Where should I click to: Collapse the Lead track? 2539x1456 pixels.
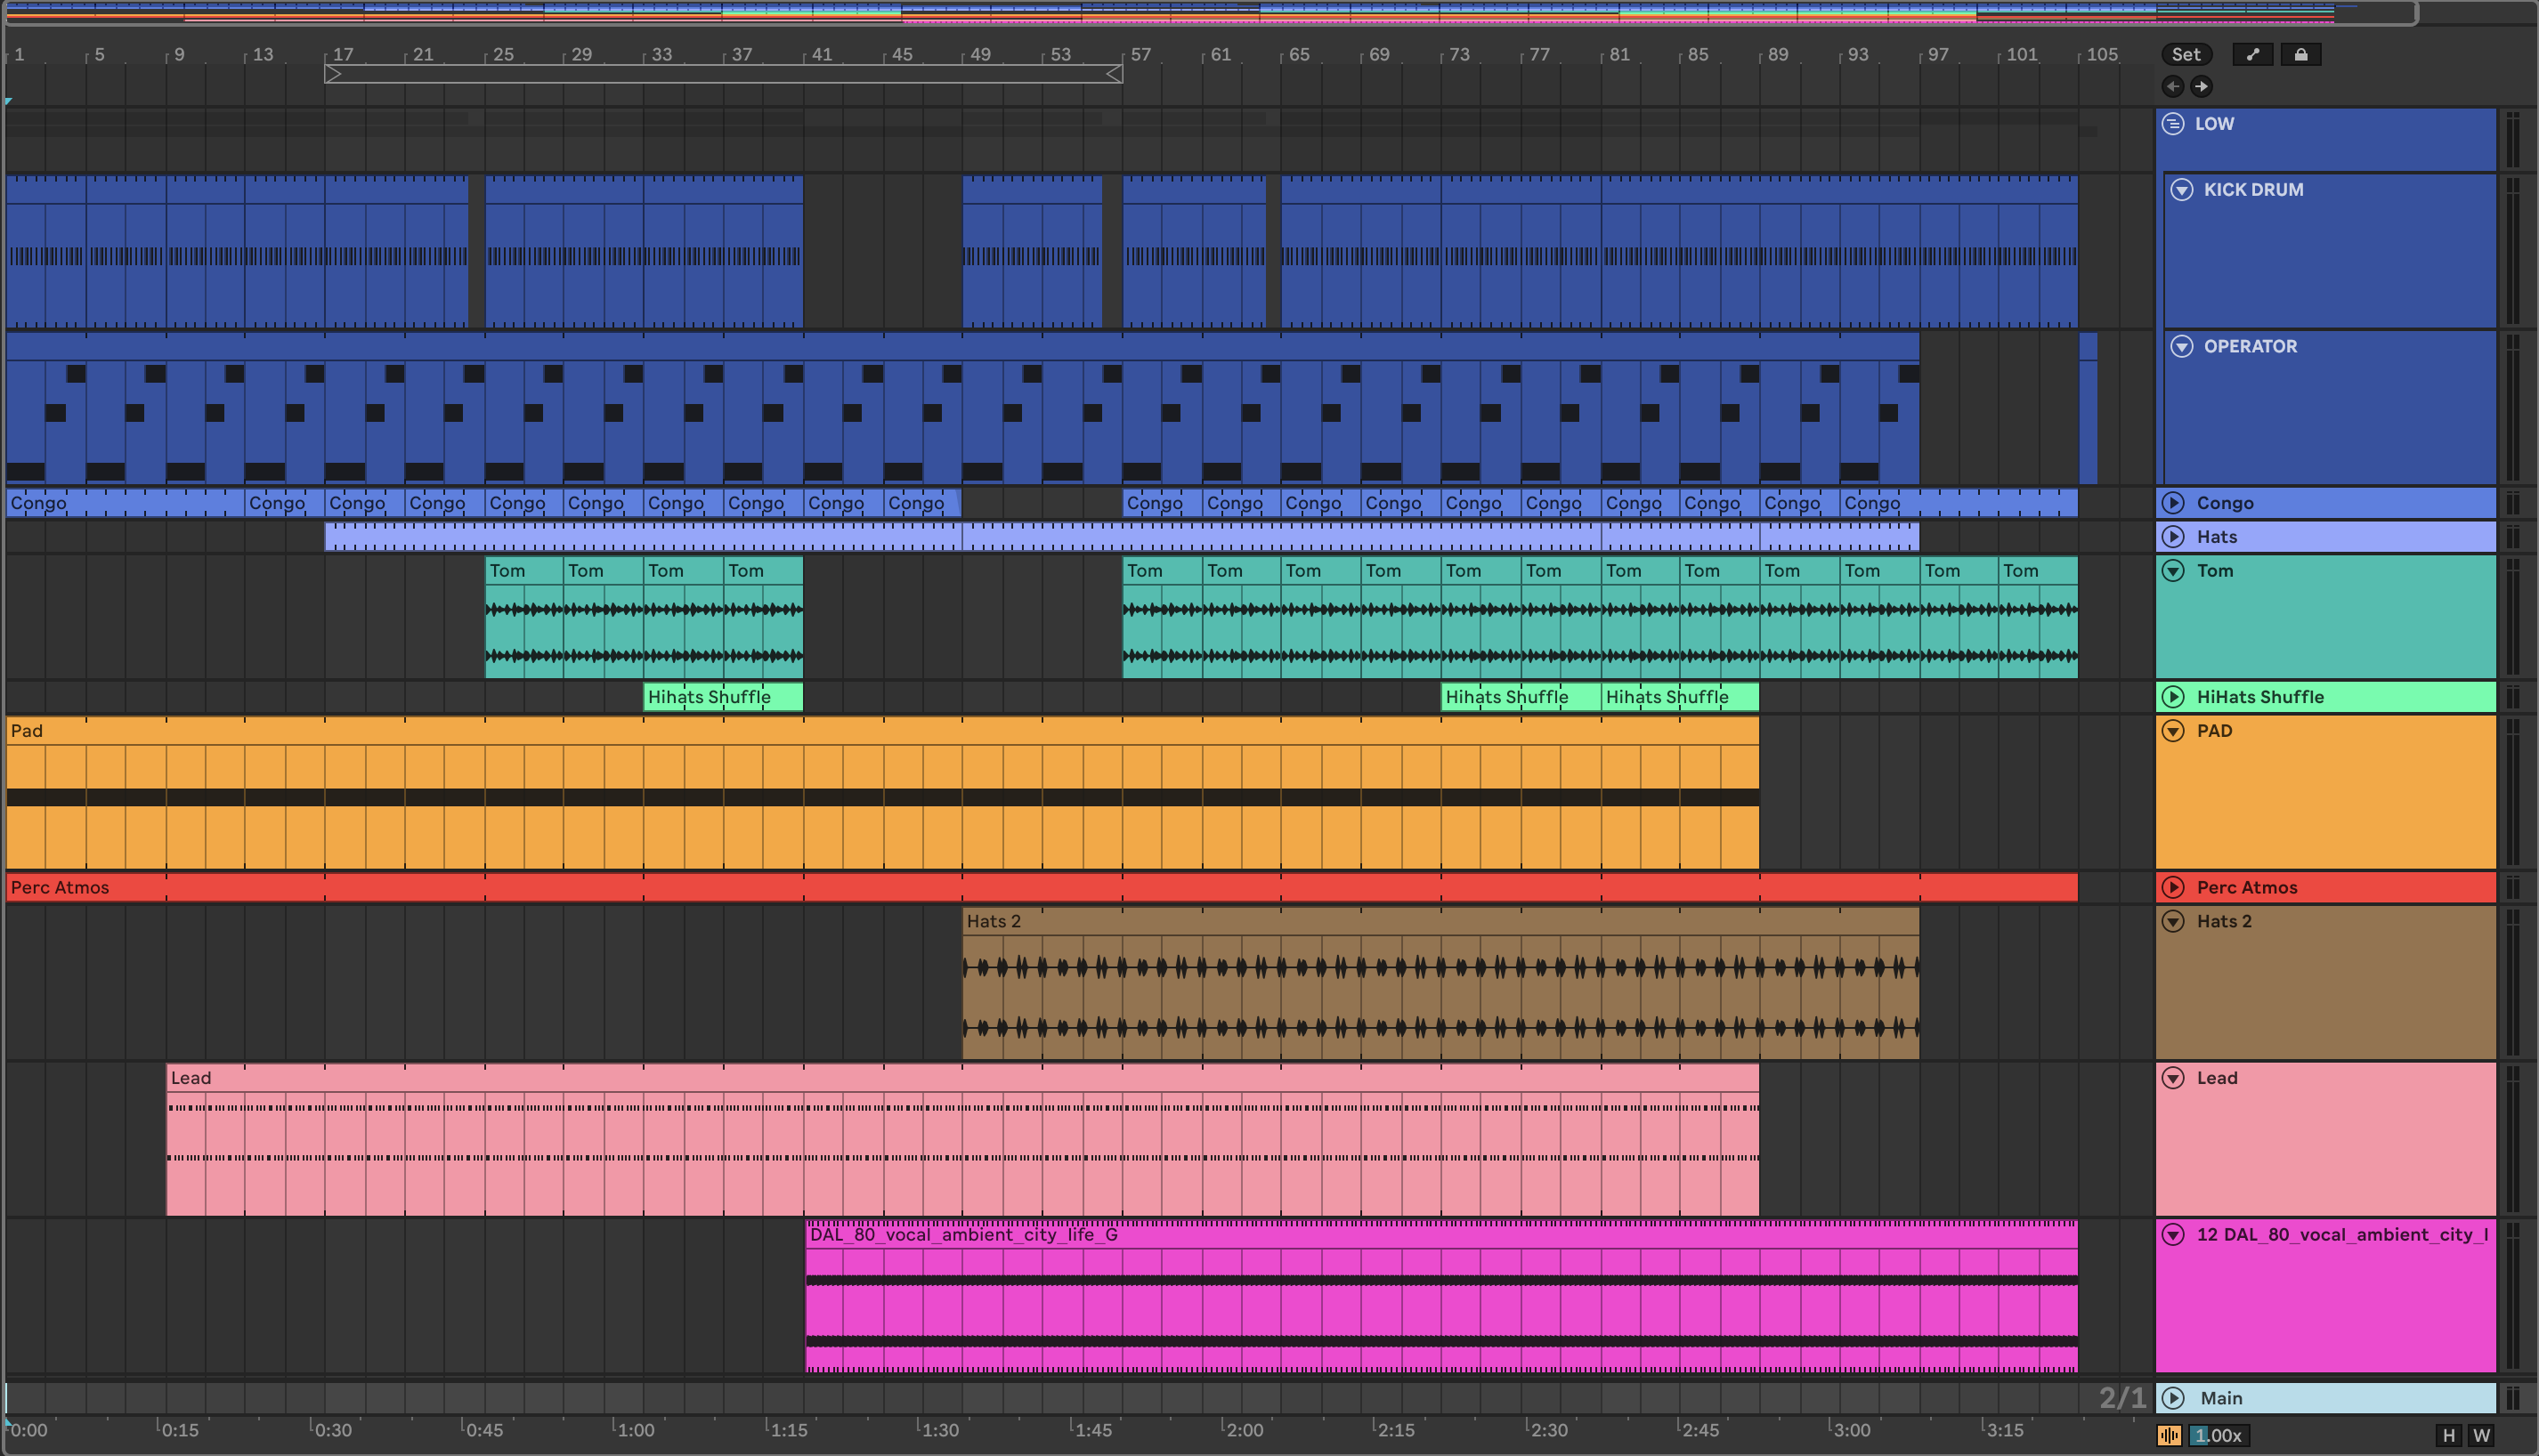(x=2173, y=1078)
